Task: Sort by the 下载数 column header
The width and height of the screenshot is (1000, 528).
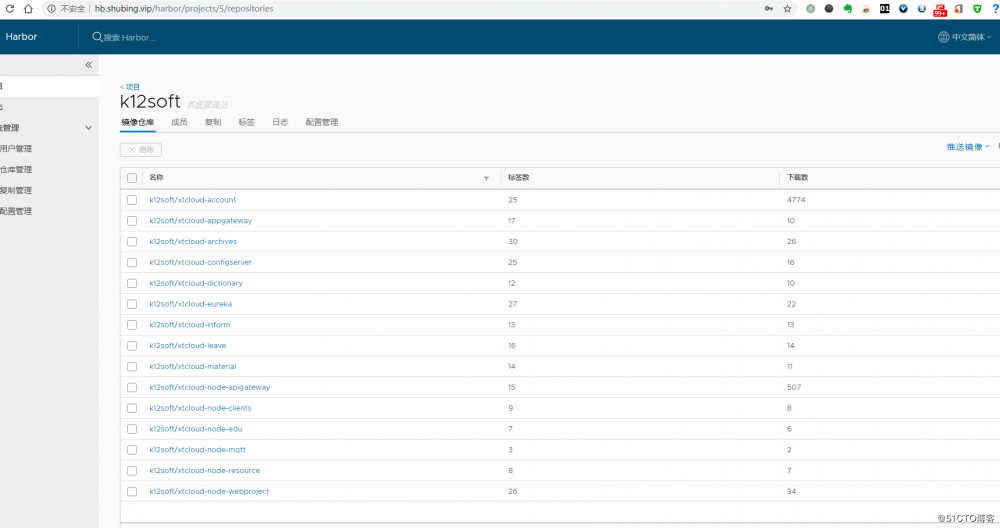Action: (x=797, y=178)
